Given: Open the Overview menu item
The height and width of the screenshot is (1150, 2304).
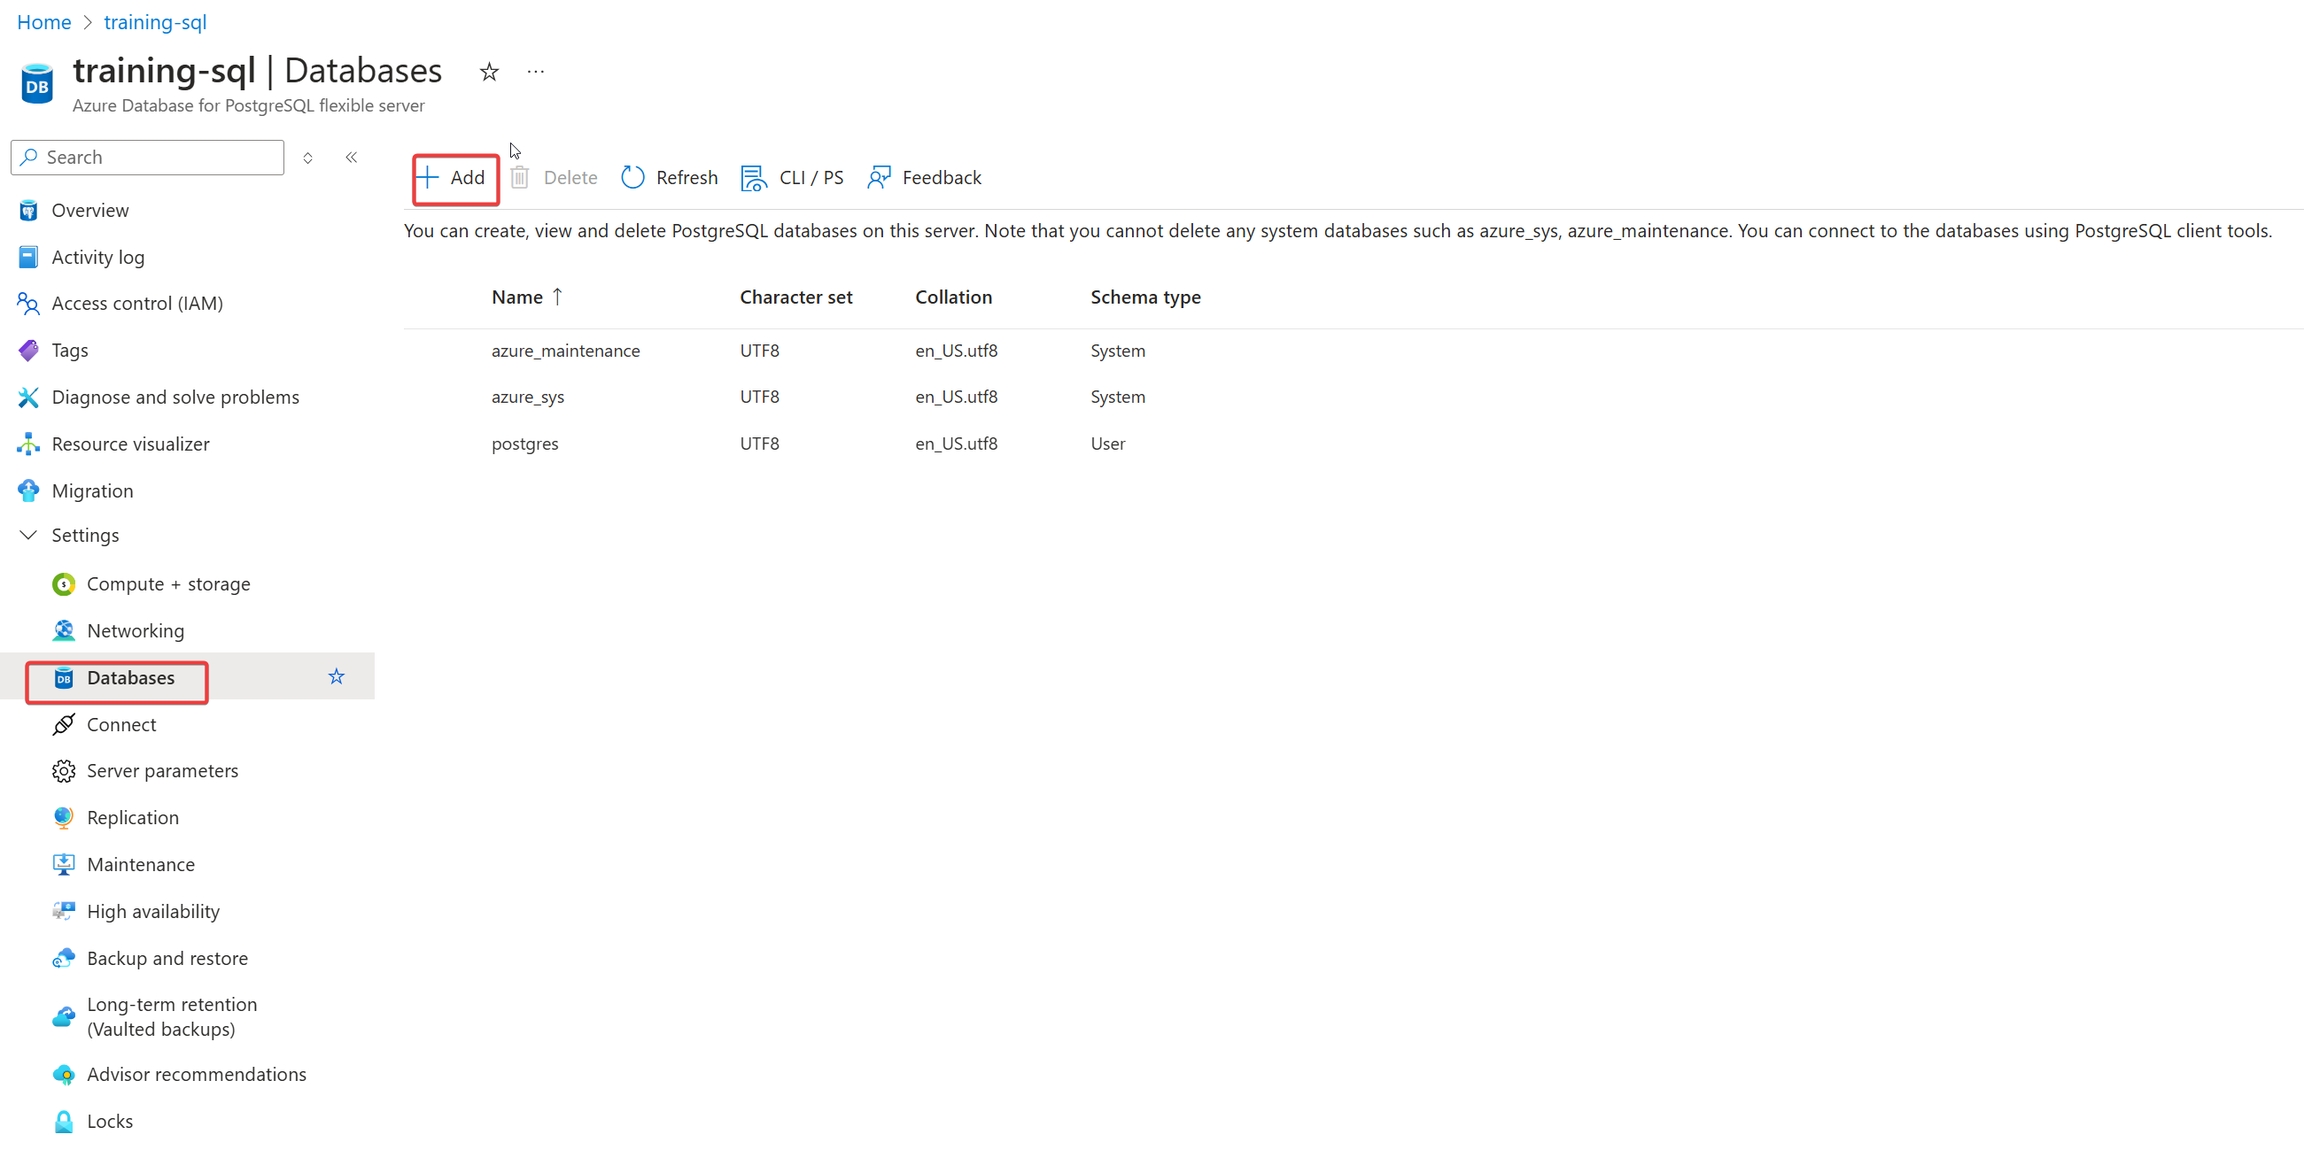Looking at the screenshot, I should point(90,210).
